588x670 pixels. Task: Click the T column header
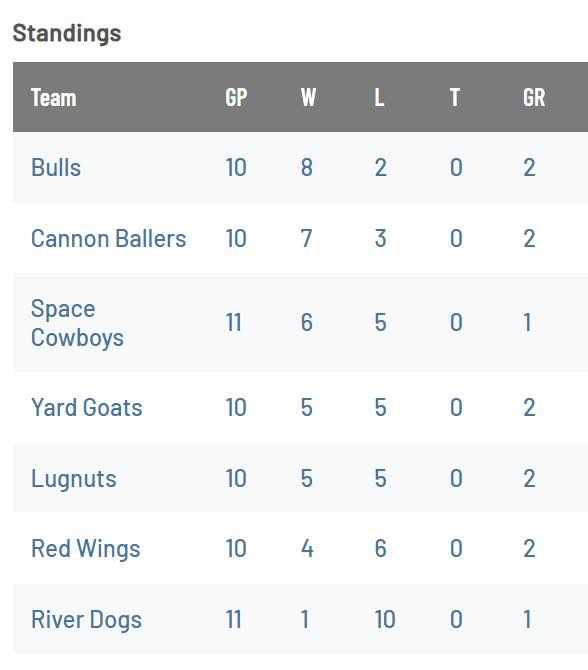455,97
